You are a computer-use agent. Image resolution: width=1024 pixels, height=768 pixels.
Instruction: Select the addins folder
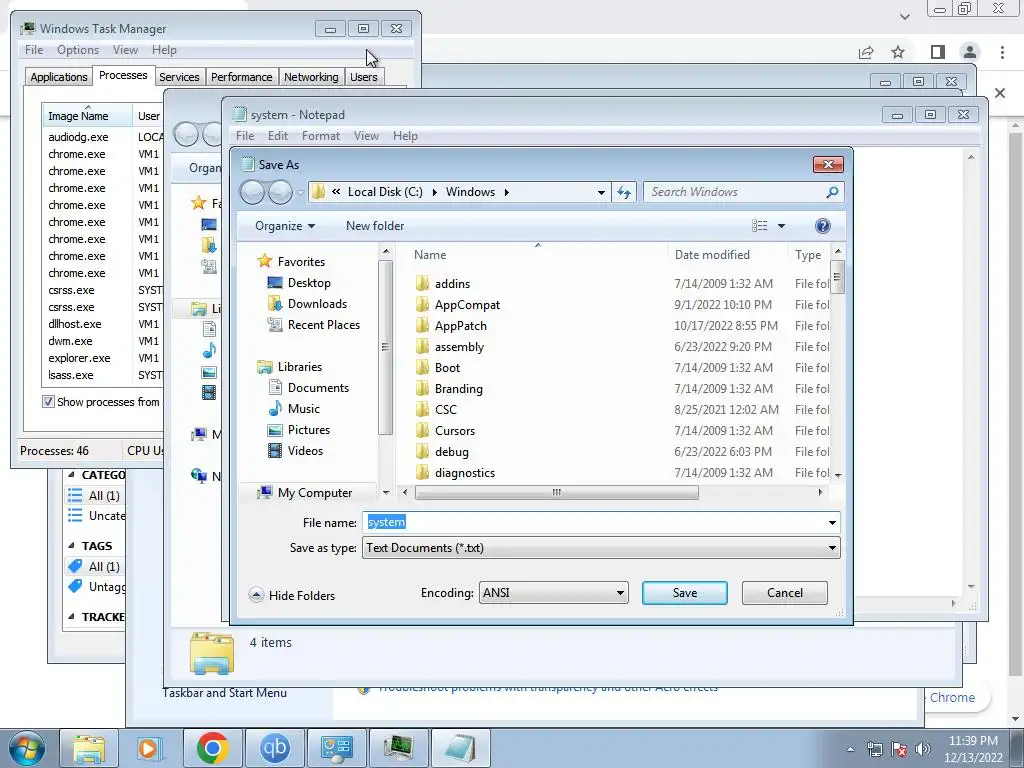(x=452, y=283)
